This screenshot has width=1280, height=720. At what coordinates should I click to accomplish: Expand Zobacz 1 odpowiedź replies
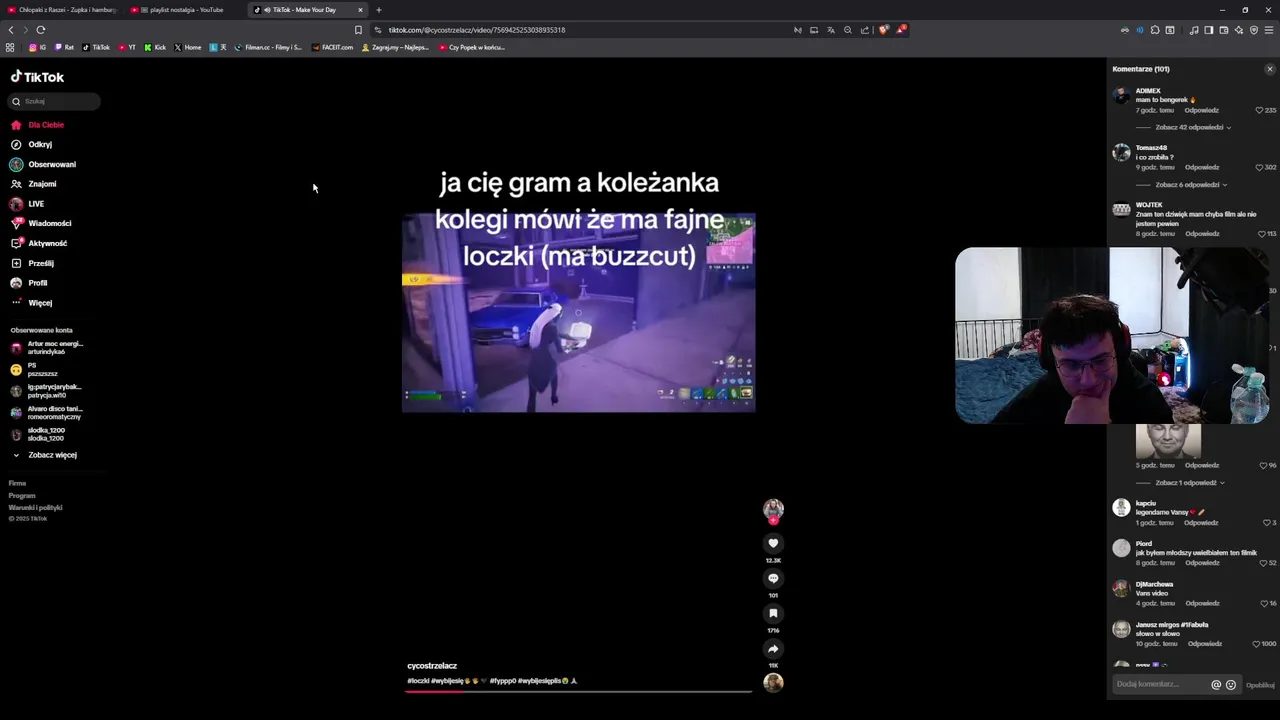[x=1189, y=483]
